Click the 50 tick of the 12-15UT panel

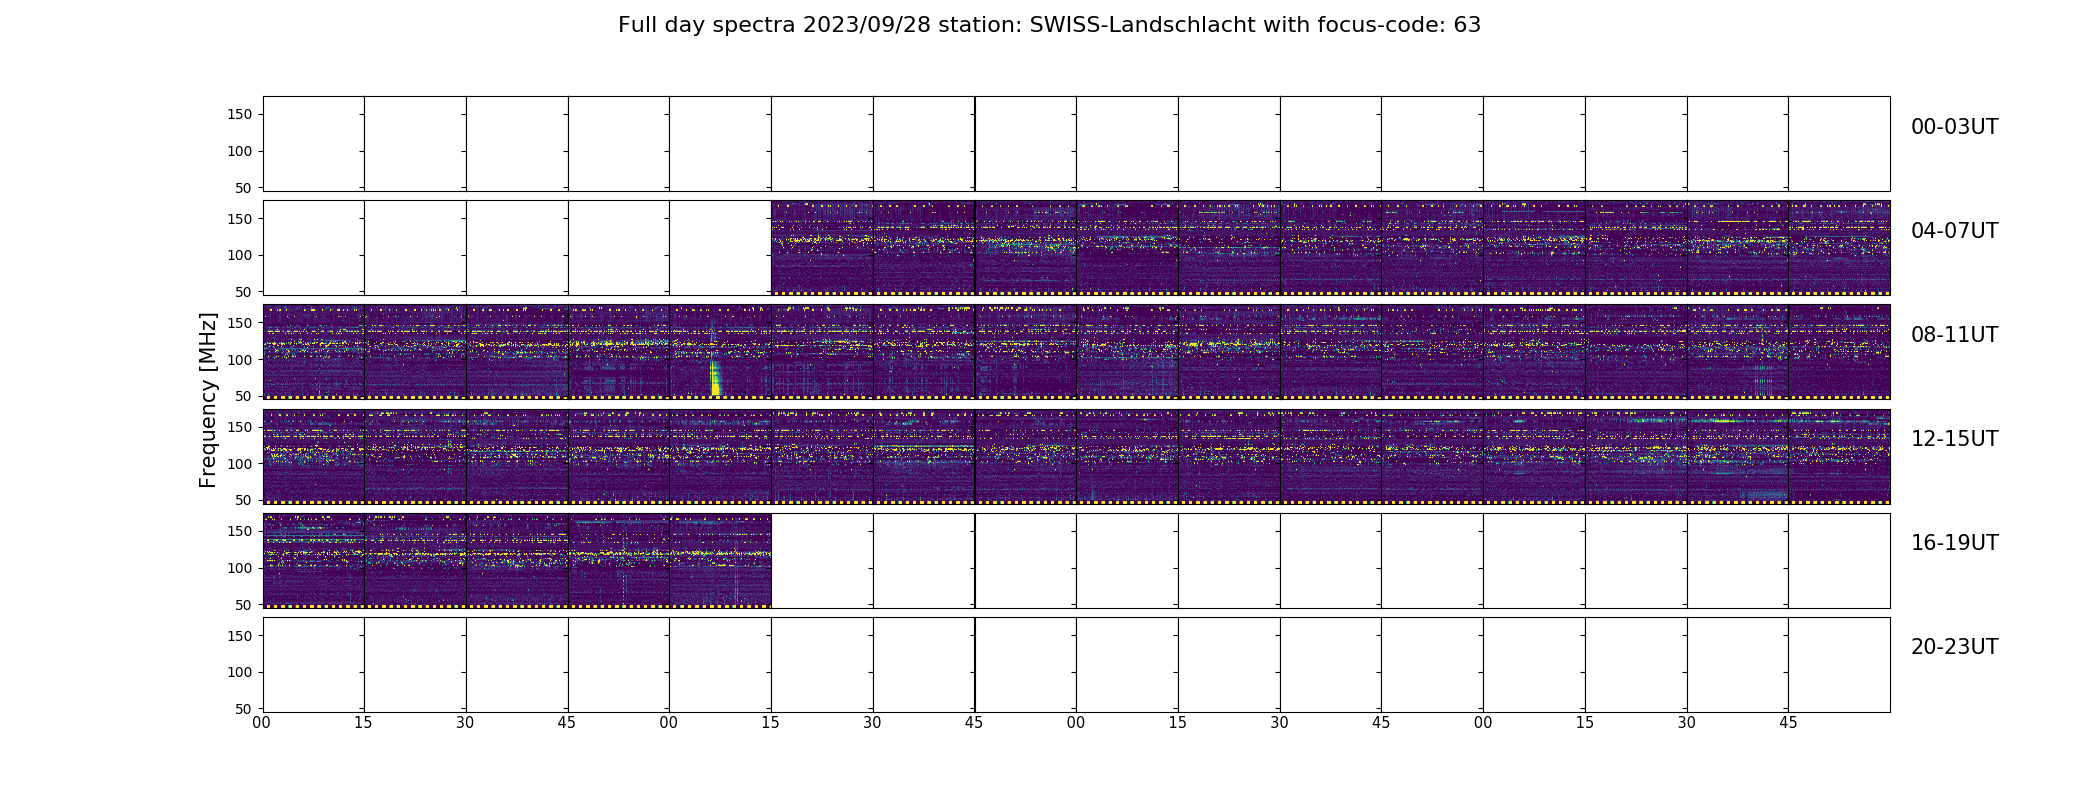click(x=244, y=500)
